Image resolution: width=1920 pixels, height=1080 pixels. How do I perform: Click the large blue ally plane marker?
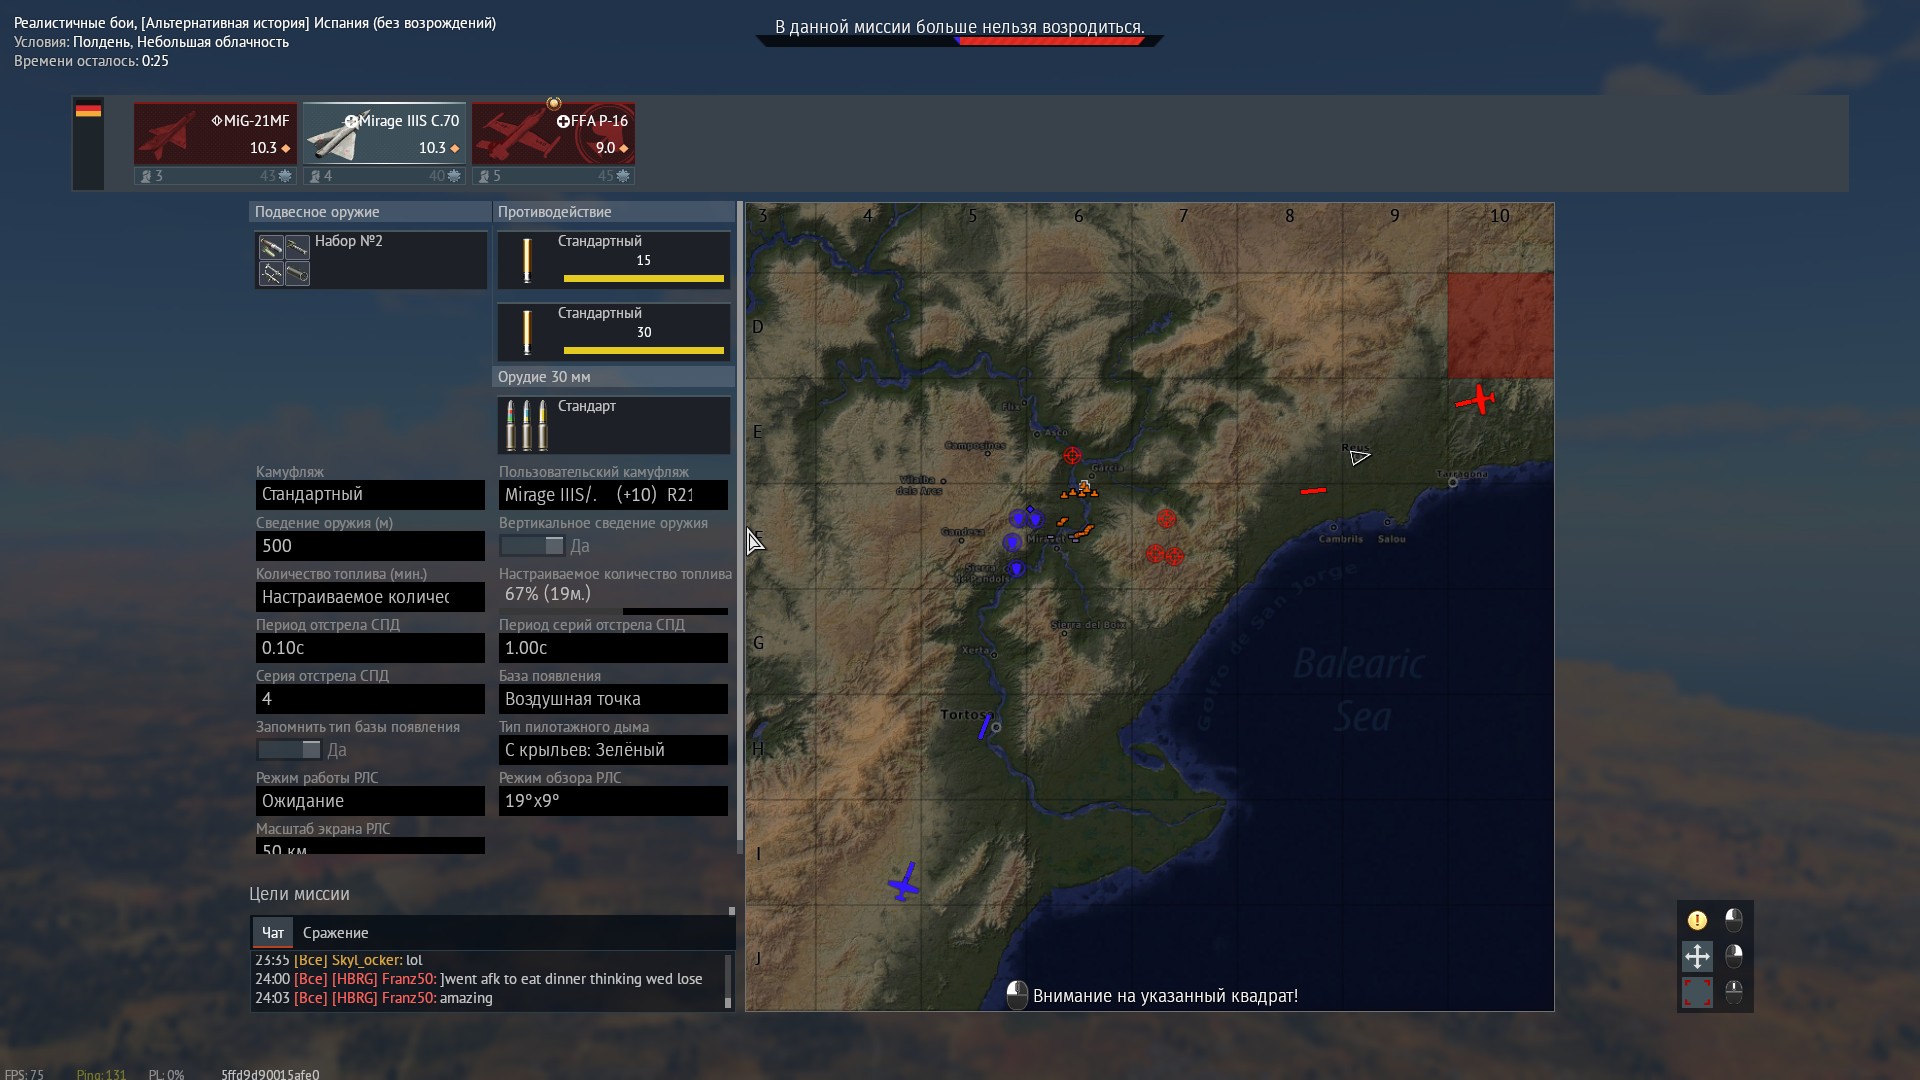click(x=904, y=883)
